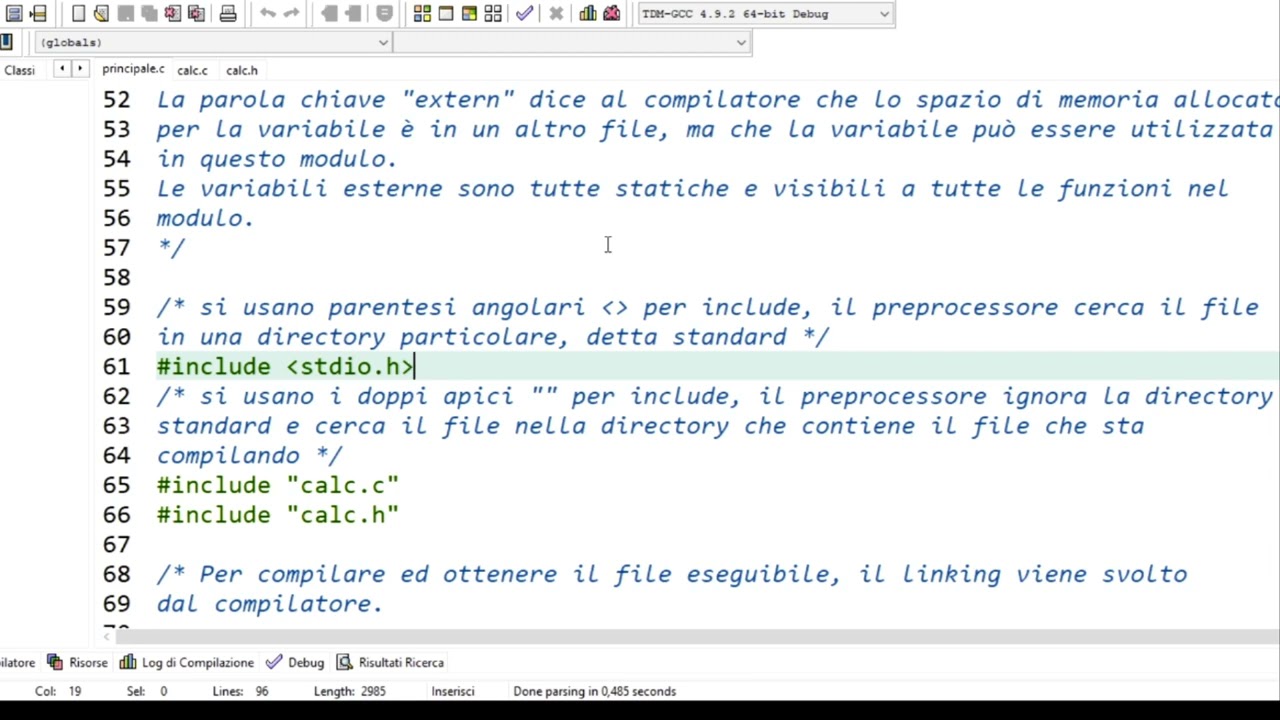Click the Compile and Run icon
Viewport: 1280px width, 720px height.
469,14
